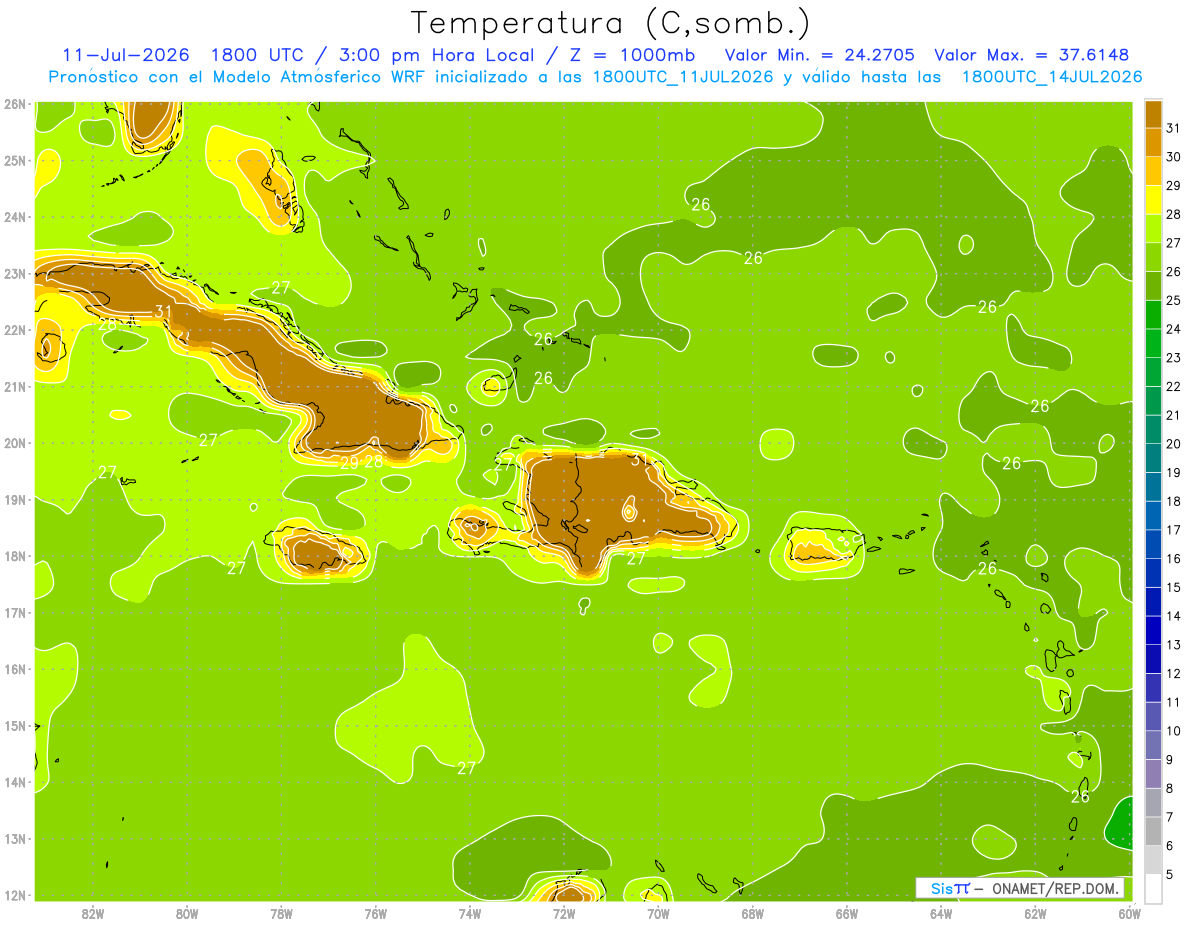Screen dimensions: 1200x927
Task: Pick the green swatch between 25 and 26
Action: tap(1153, 285)
